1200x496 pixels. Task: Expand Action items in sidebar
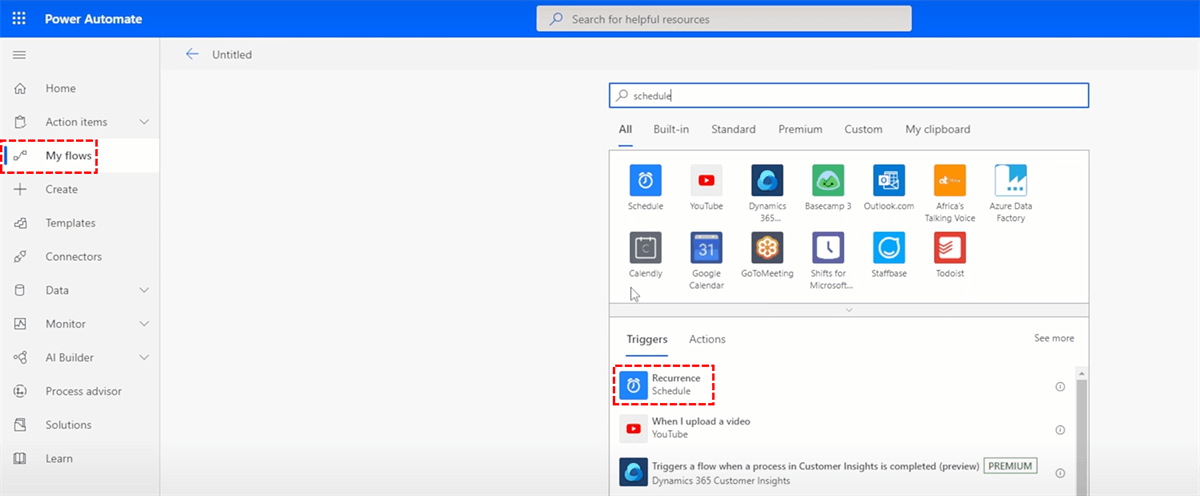pos(144,122)
